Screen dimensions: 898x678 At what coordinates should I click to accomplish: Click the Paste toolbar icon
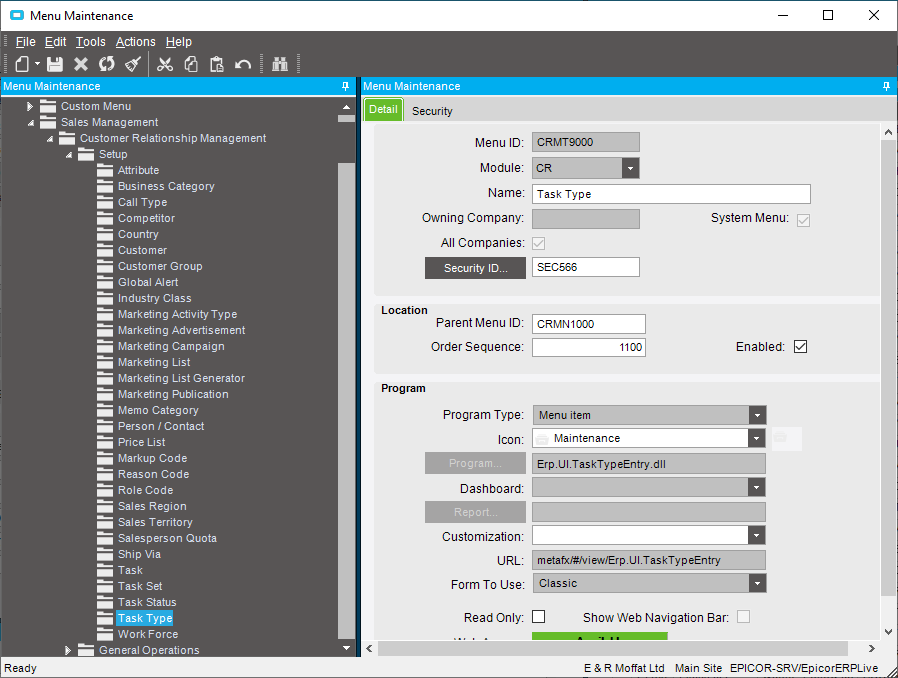tap(215, 63)
